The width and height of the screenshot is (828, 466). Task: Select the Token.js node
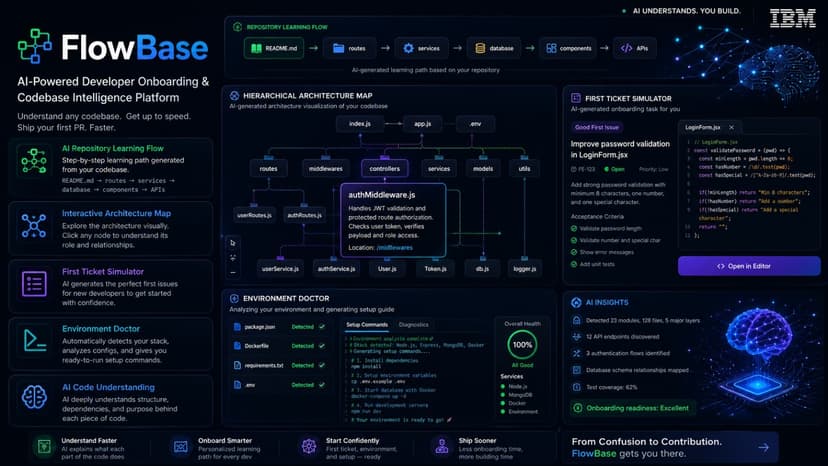point(436,269)
